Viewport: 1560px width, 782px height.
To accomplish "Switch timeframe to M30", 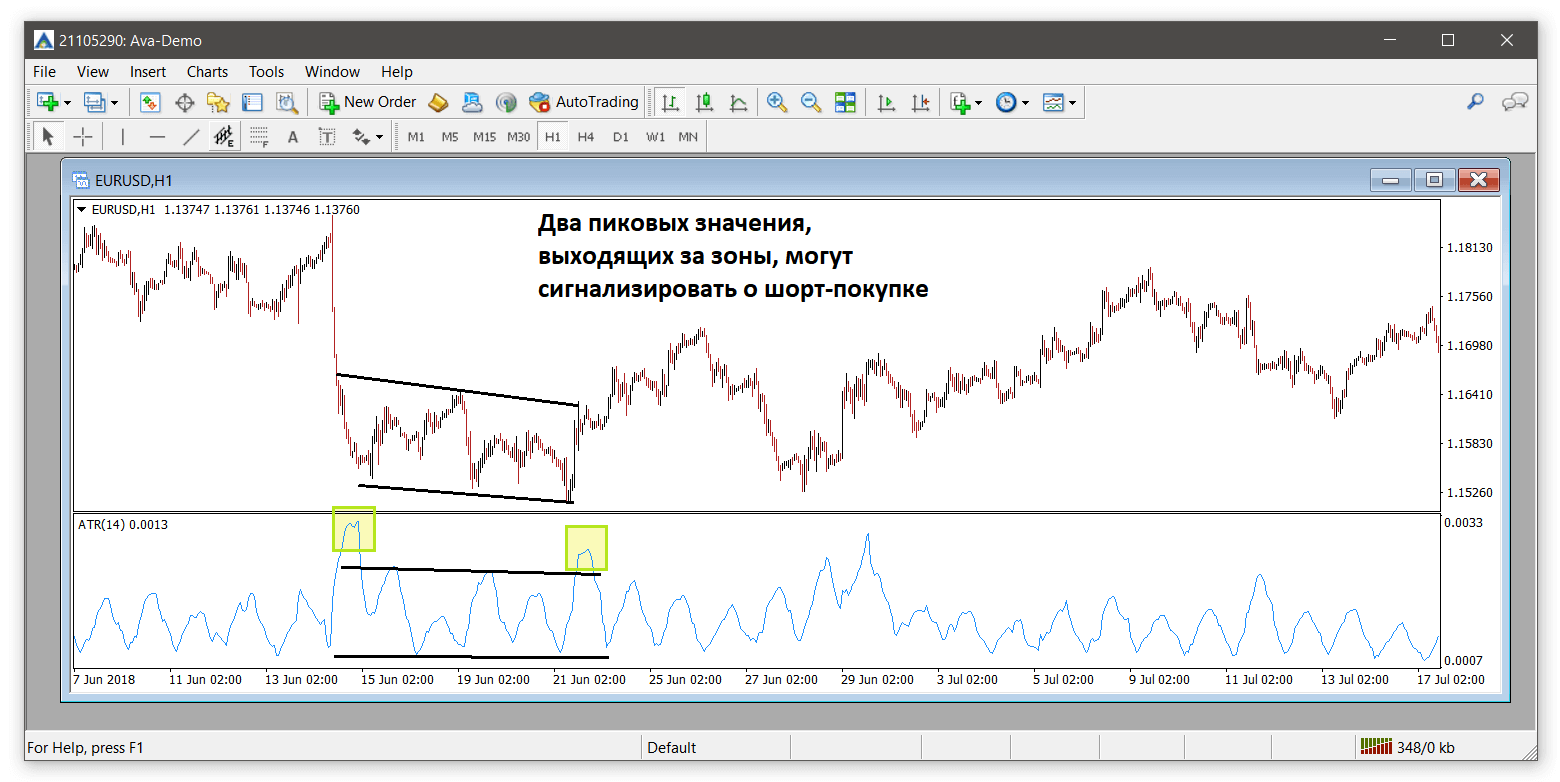I will click(518, 137).
